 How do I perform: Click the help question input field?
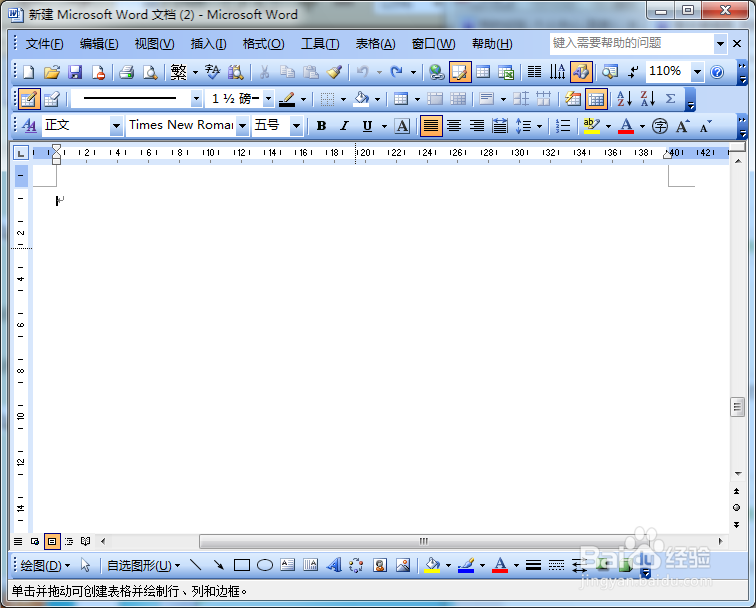[632, 43]
